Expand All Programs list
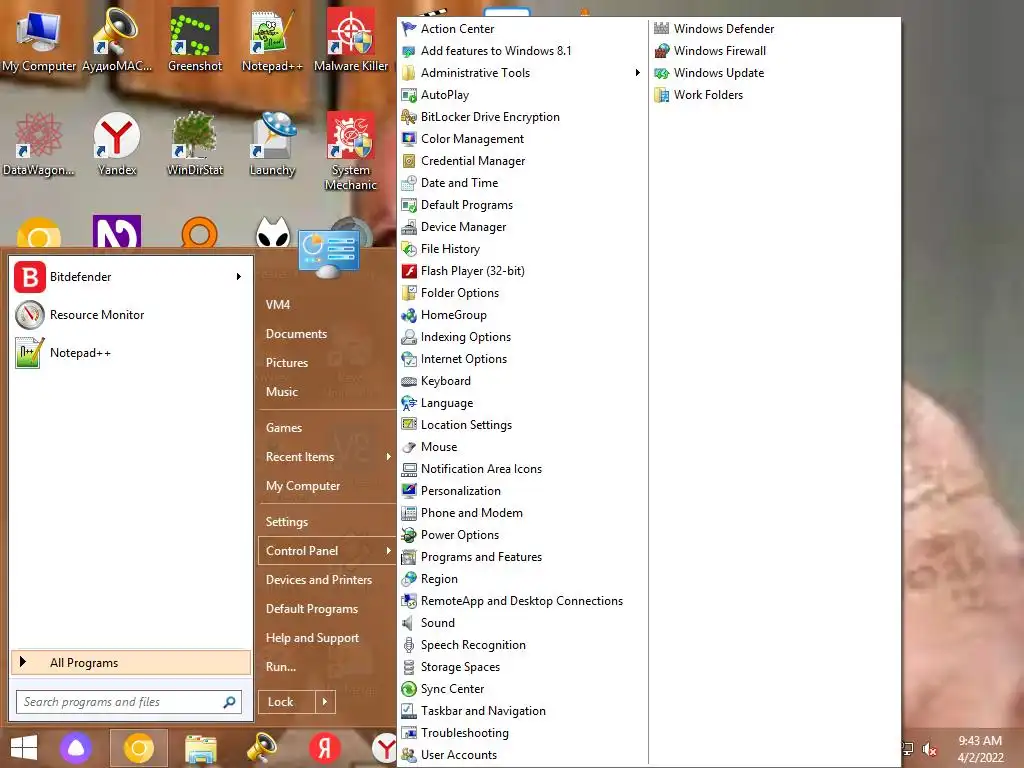 (131, 662)
